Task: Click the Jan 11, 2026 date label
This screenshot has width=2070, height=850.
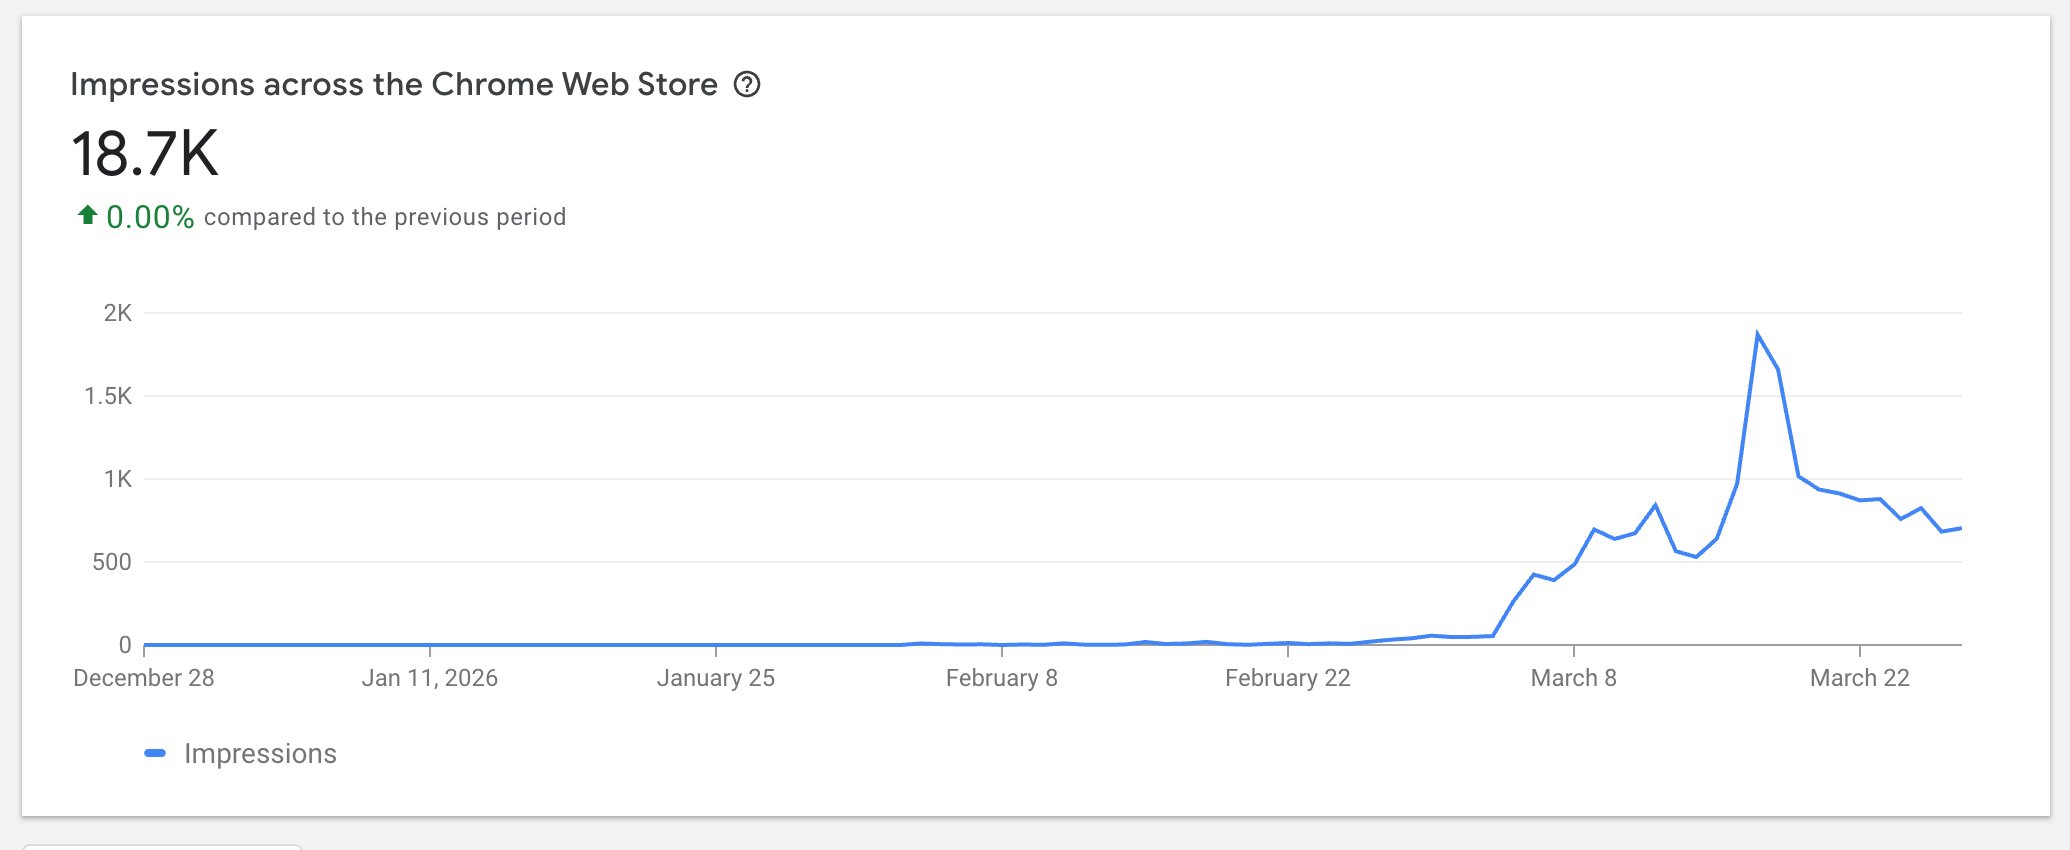Action: [429, 678]
